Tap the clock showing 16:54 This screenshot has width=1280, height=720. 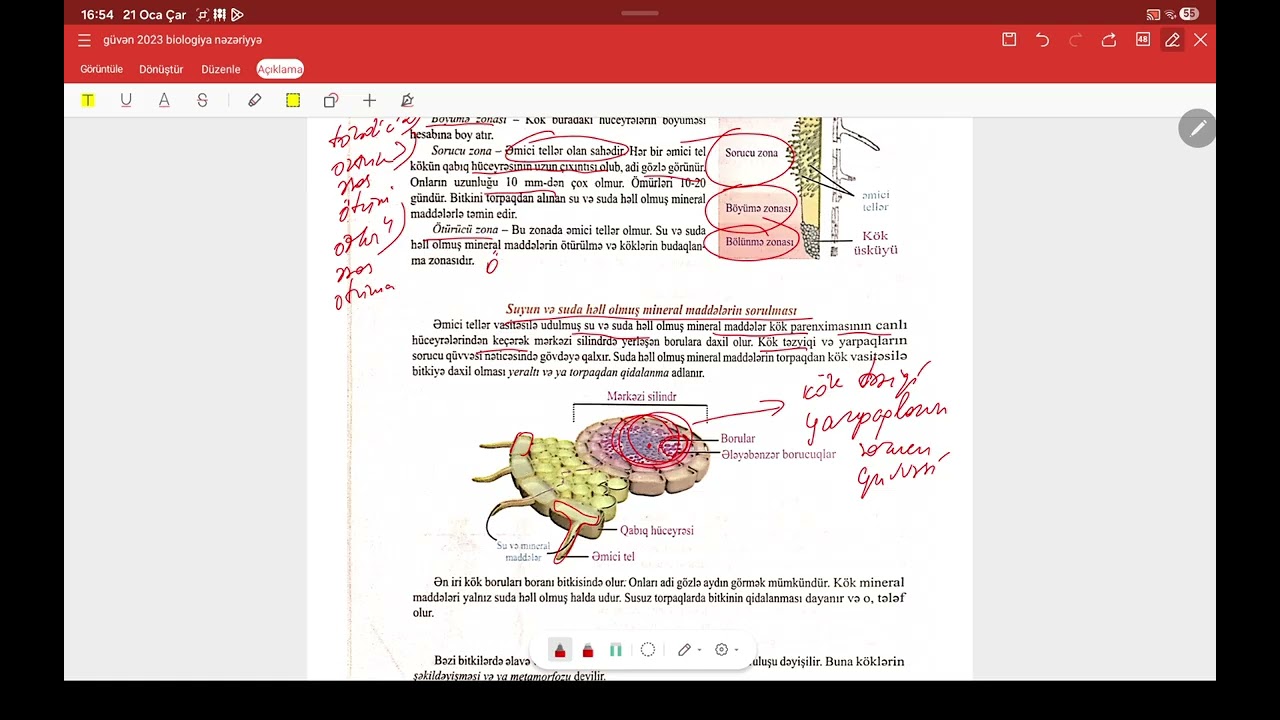point(97,15)
